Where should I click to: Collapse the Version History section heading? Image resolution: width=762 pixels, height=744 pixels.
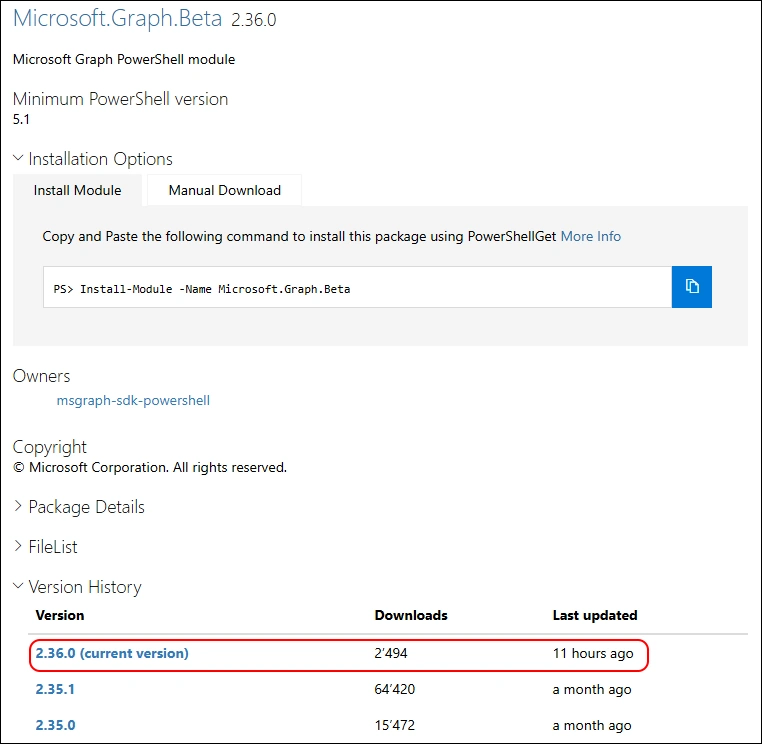(x=84, y=587)
